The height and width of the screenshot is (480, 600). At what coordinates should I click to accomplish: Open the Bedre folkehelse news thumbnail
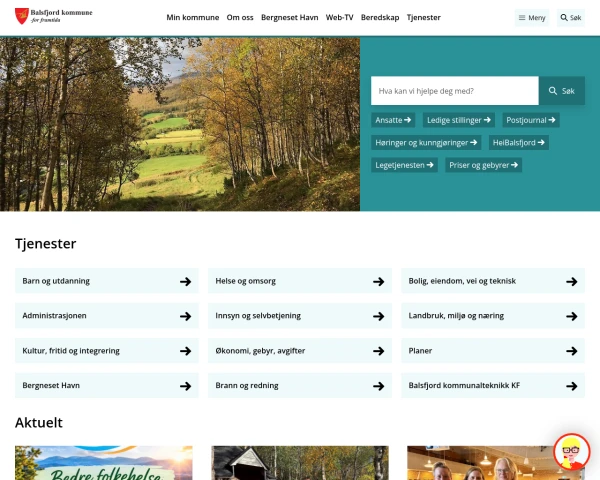click(x=104, y=463)
